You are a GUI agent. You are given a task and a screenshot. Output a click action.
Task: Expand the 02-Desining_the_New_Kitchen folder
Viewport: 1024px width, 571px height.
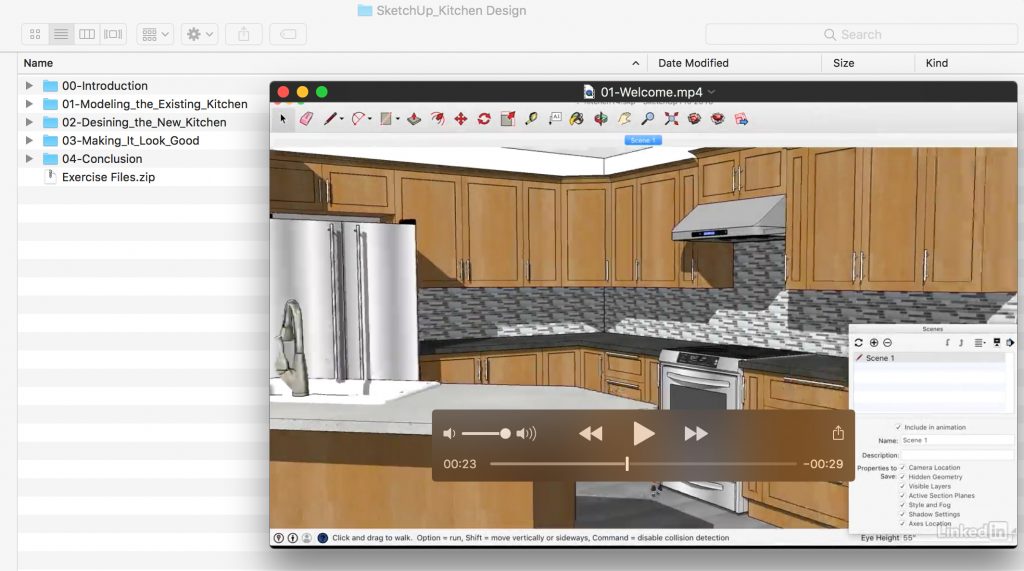pyautogui.click(x=29, y=122)
